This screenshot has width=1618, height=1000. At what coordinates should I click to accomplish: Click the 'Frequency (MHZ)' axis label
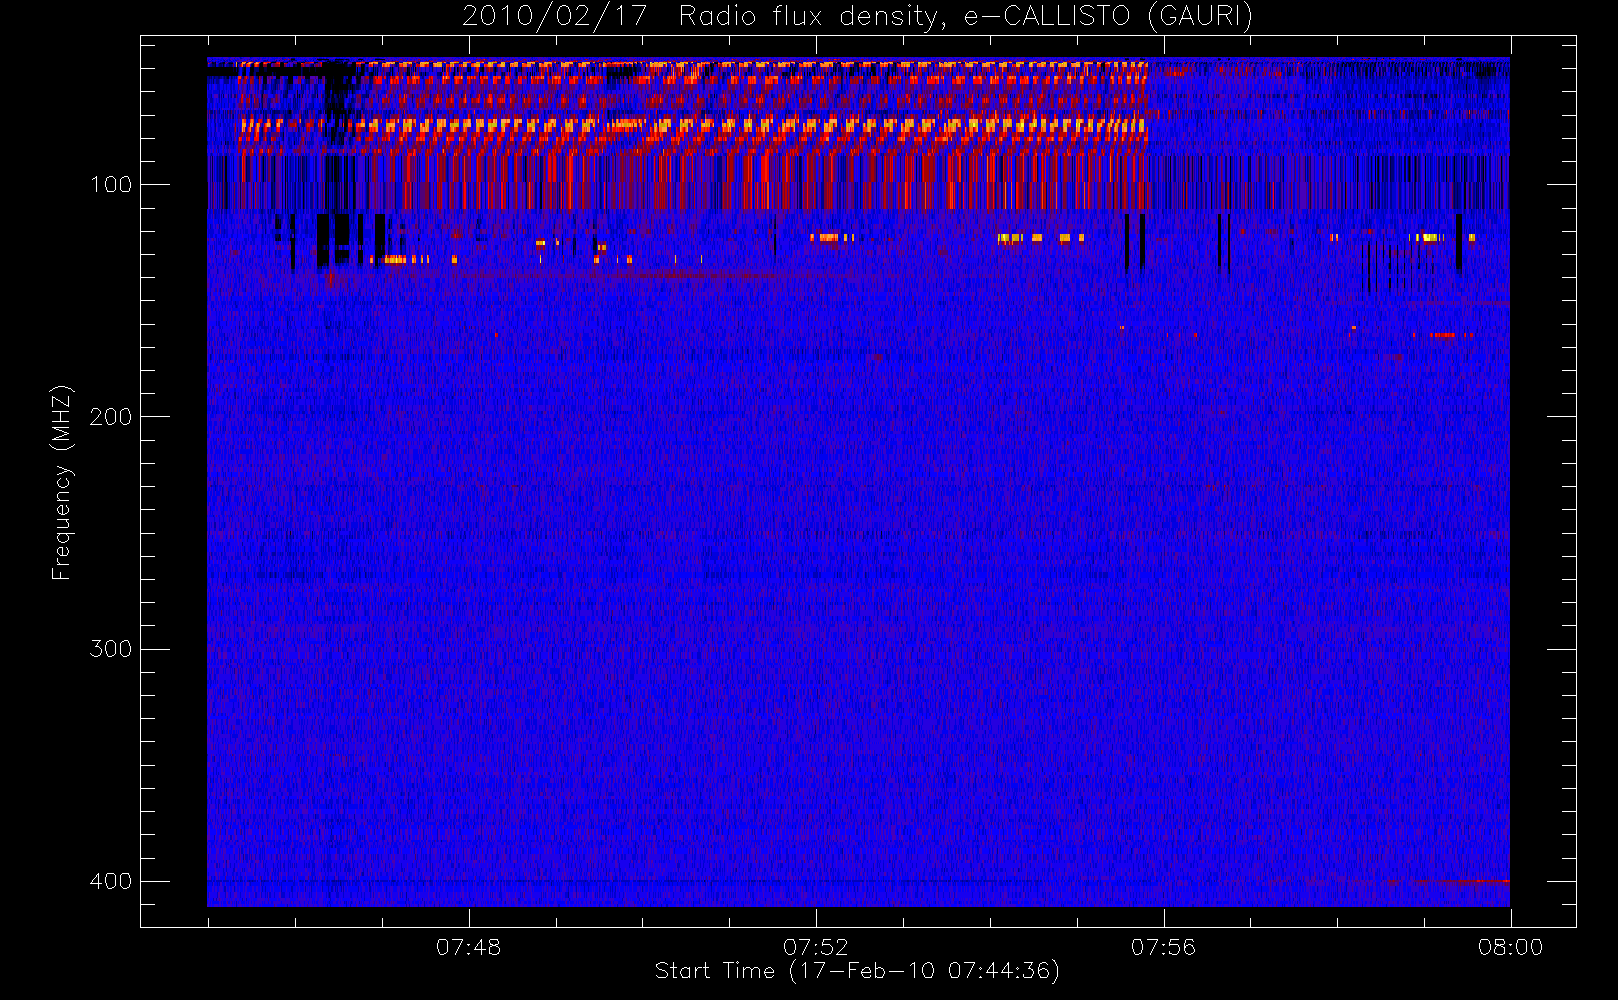62,482
